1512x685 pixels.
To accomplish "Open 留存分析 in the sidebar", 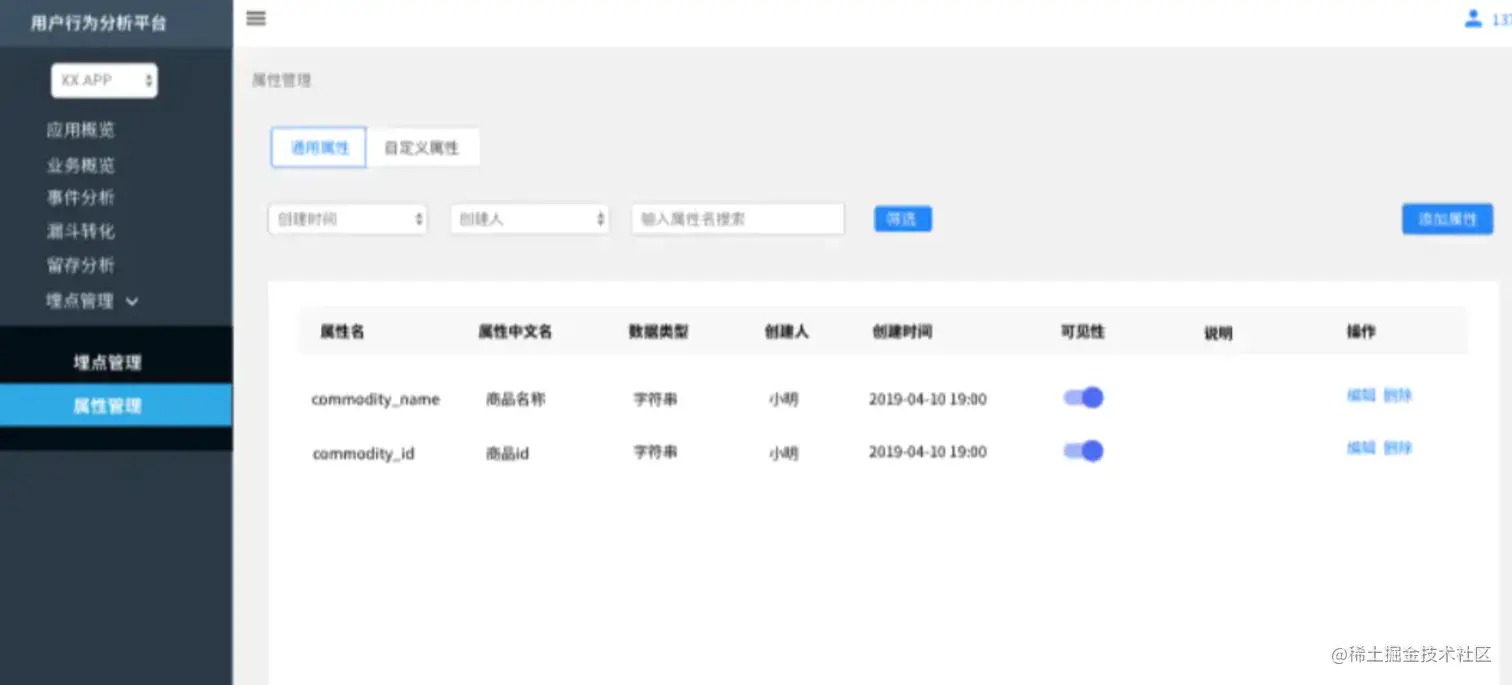I will pos(81,265).
